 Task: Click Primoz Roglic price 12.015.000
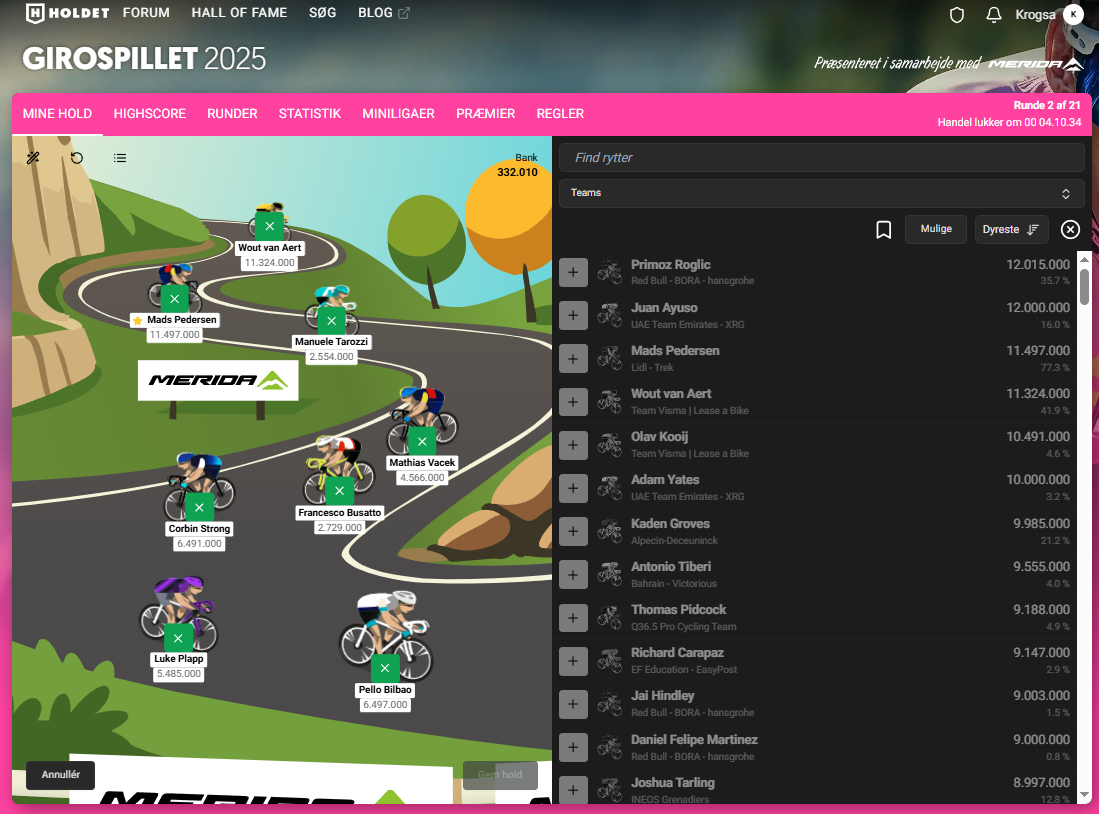[x=1038, y=264]
